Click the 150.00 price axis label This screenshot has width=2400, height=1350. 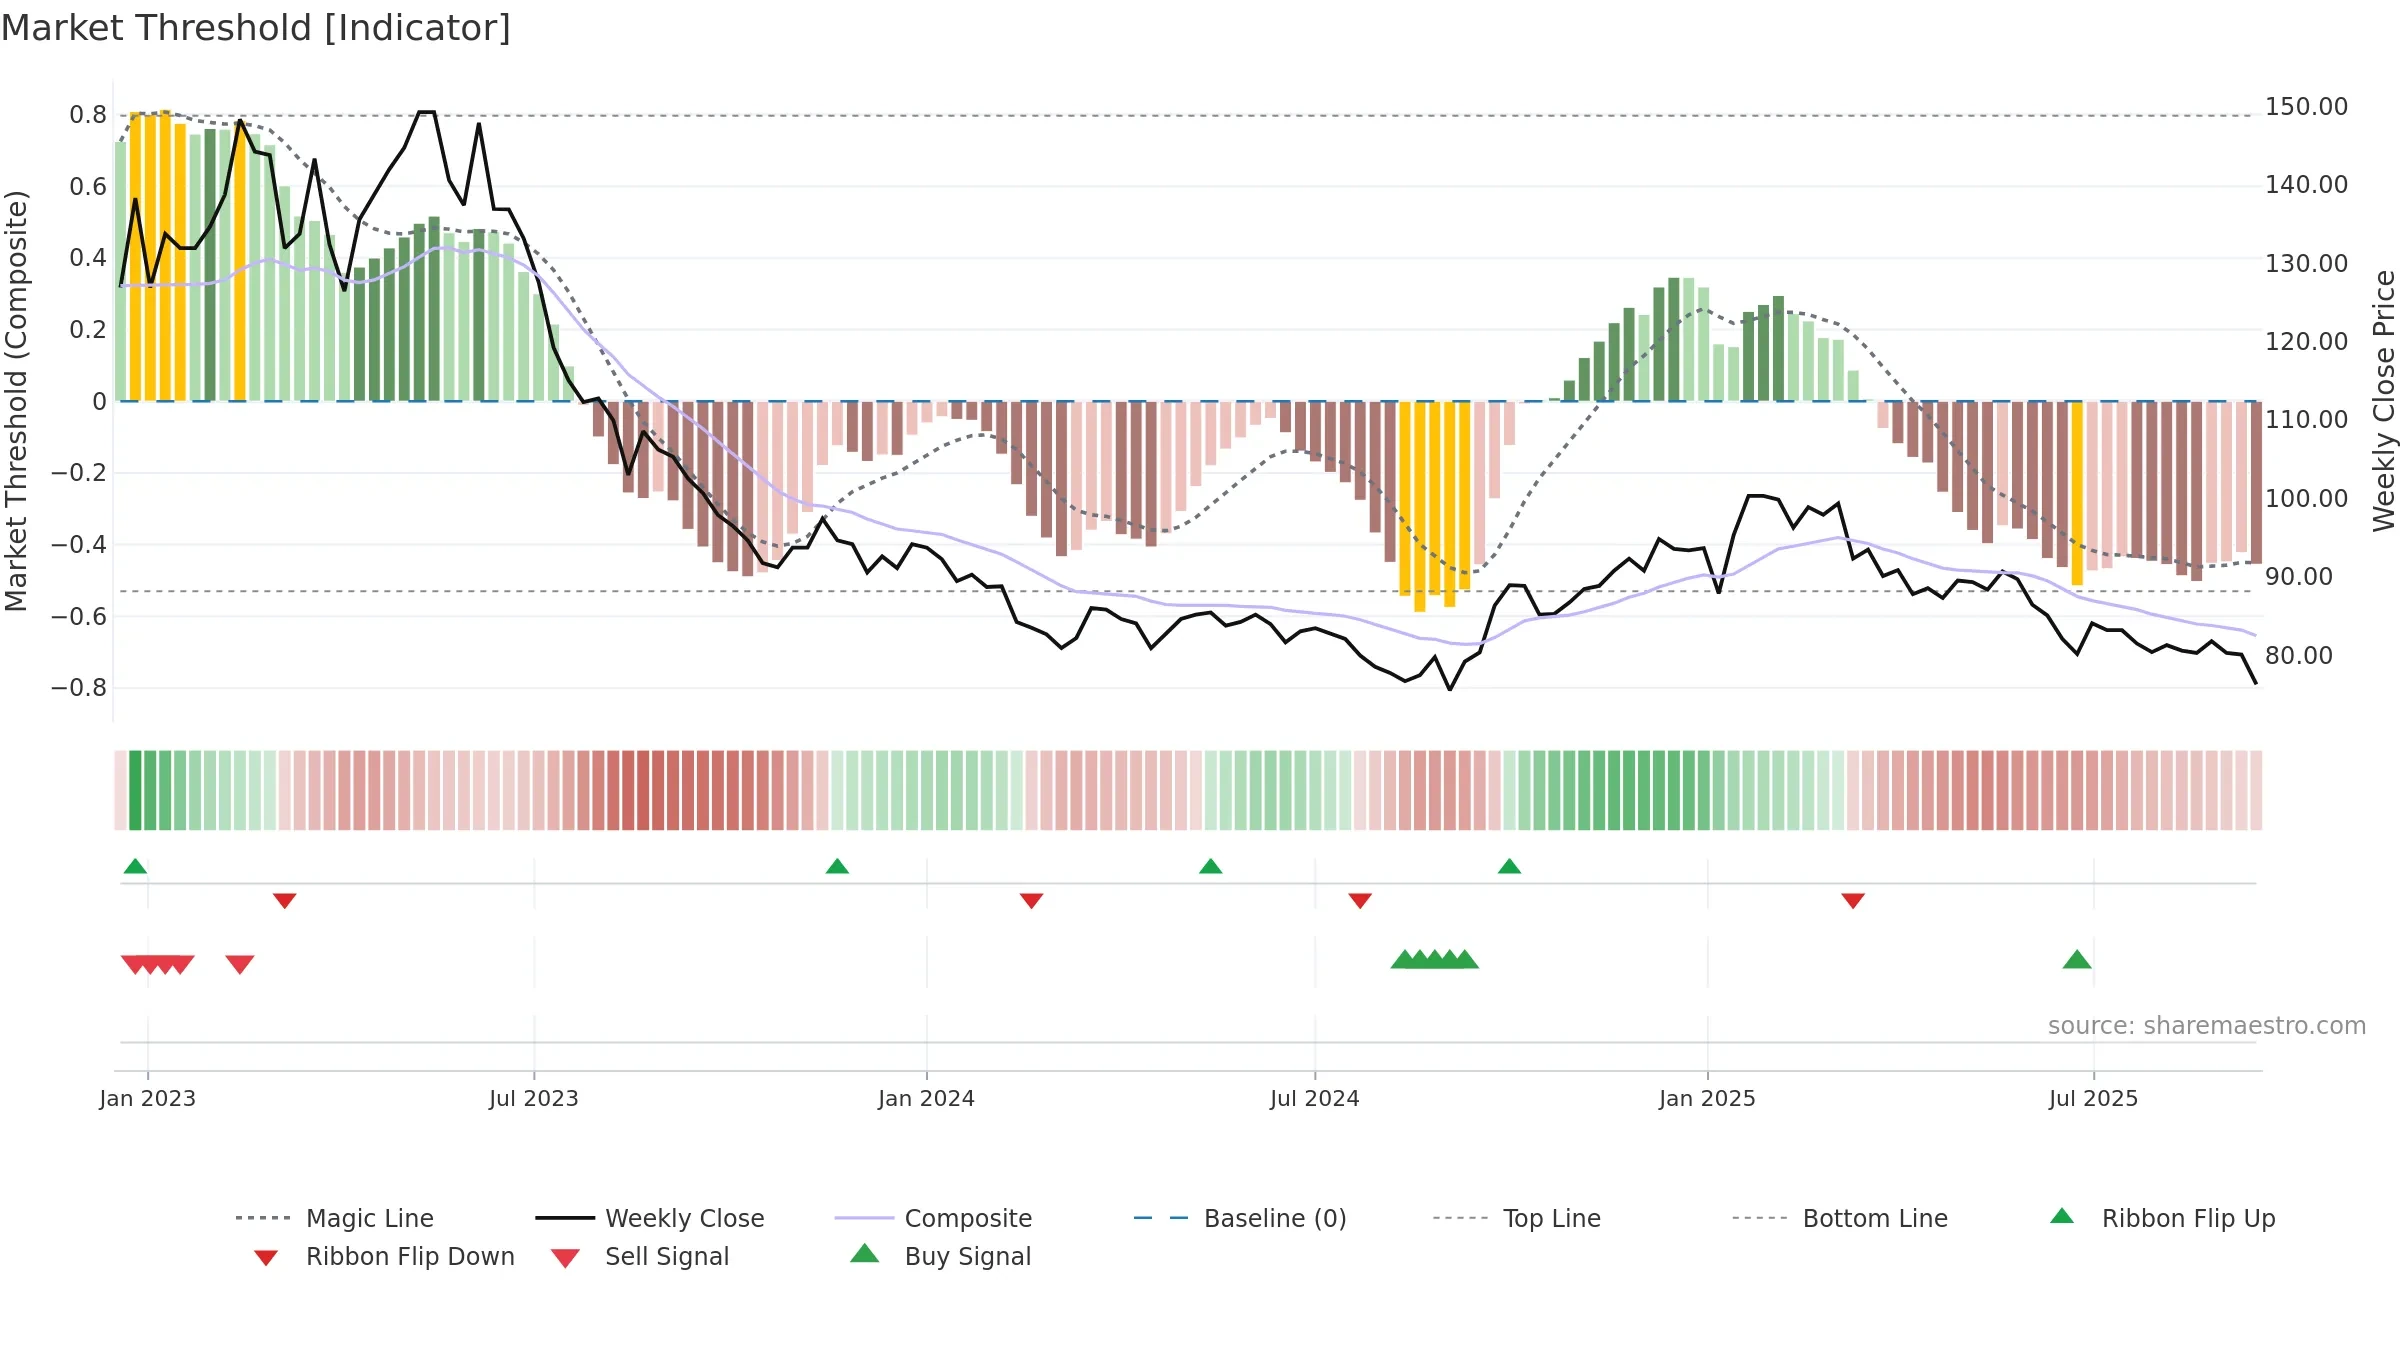(x=2306, y=106)
